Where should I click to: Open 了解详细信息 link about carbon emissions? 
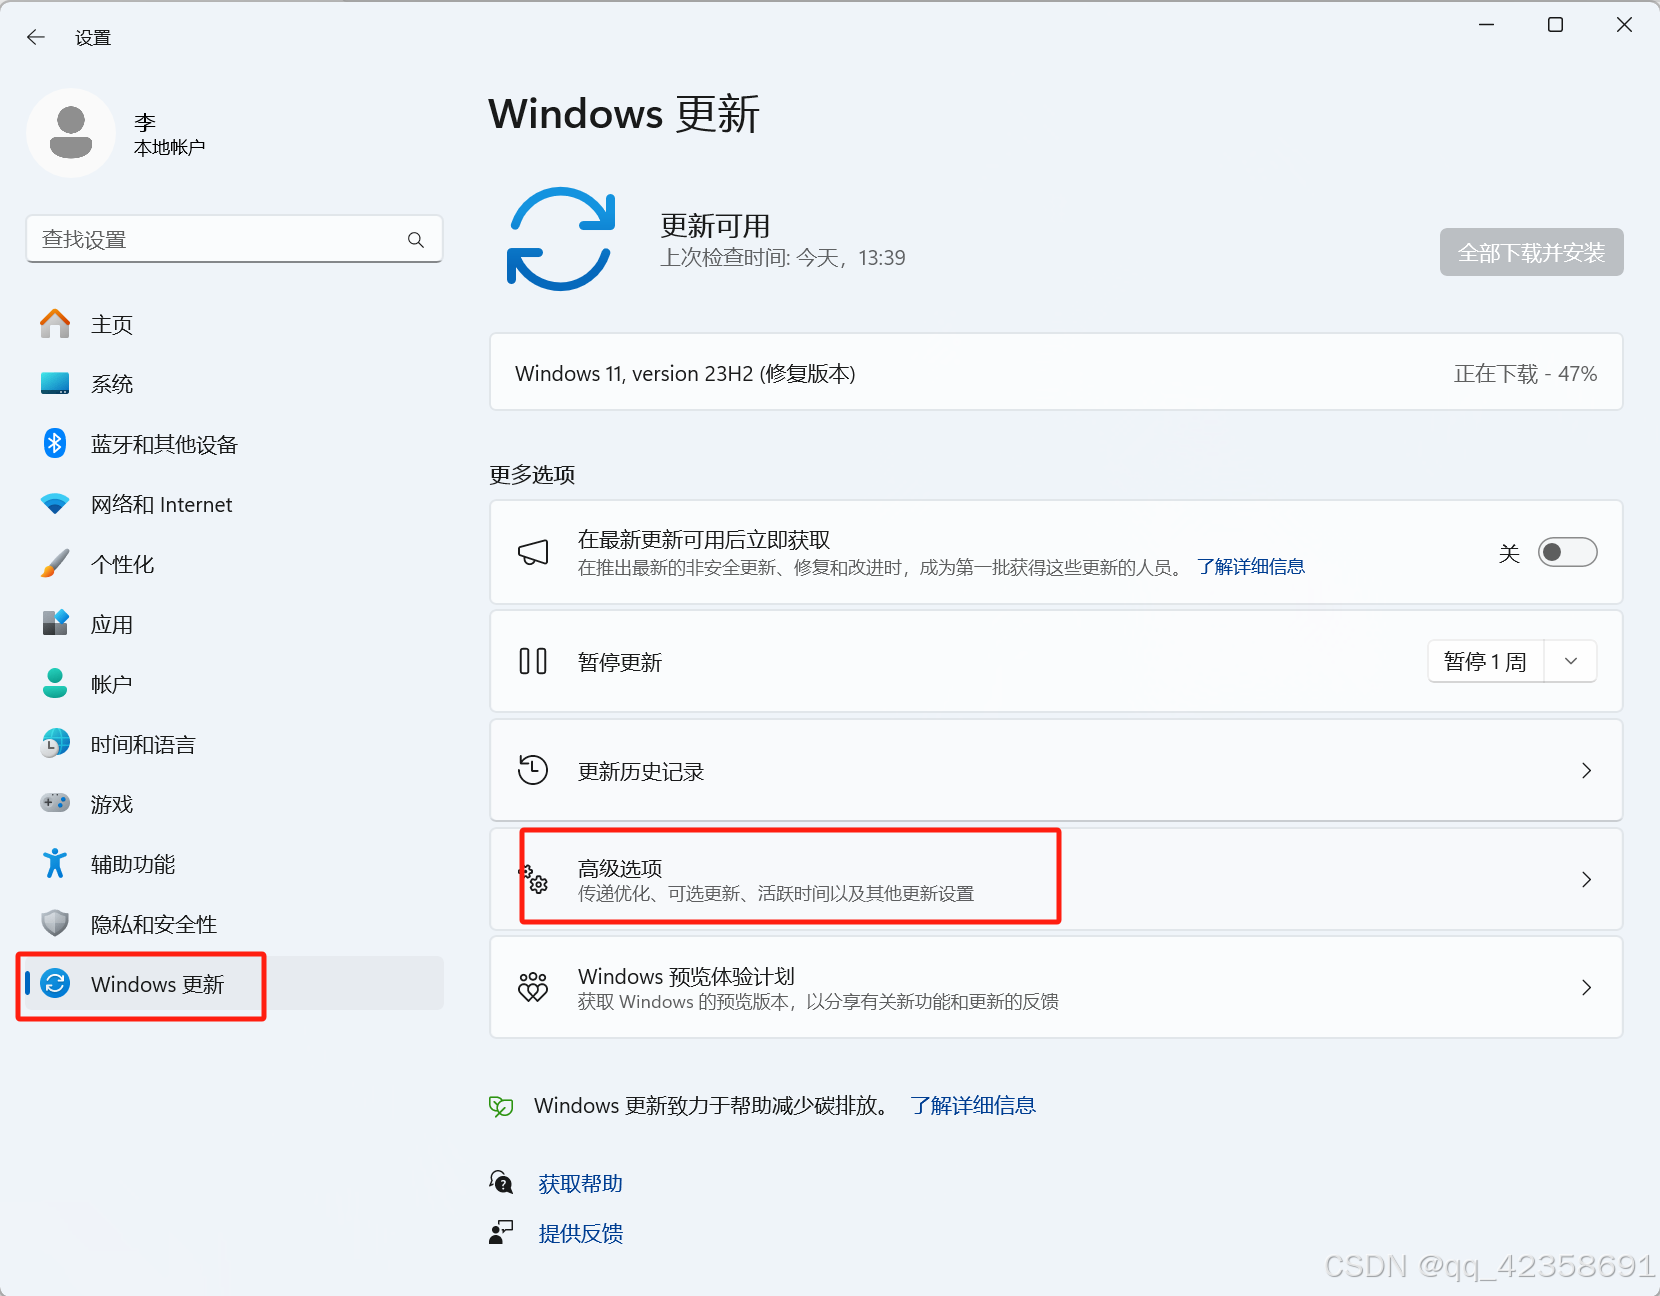pyautogui.click(x=973, y=1105)
